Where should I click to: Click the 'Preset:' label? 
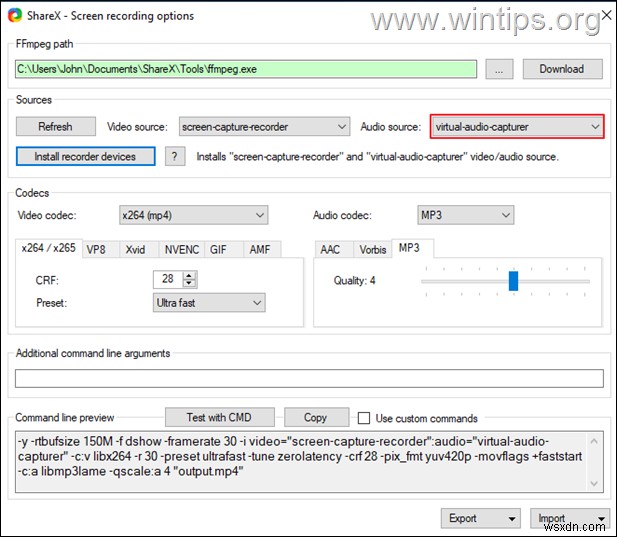52,303
